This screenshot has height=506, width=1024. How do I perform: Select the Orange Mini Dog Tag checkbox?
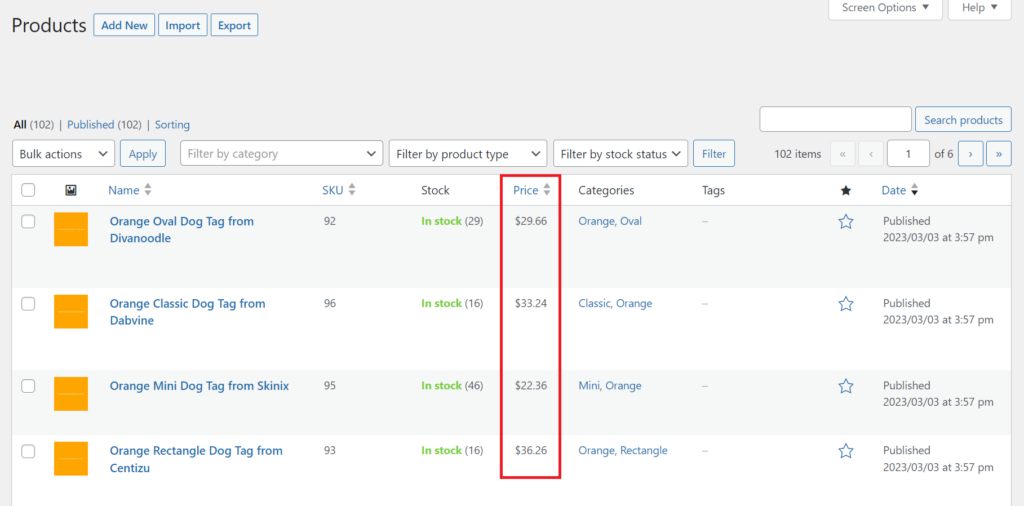pyautogui.click(x=28, y=387)
